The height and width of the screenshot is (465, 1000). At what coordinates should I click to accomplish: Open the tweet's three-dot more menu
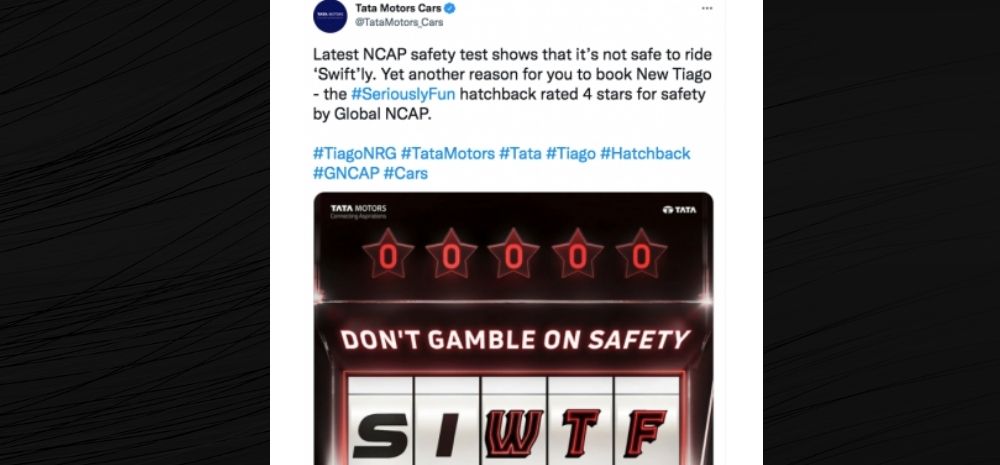pos(707,9)
